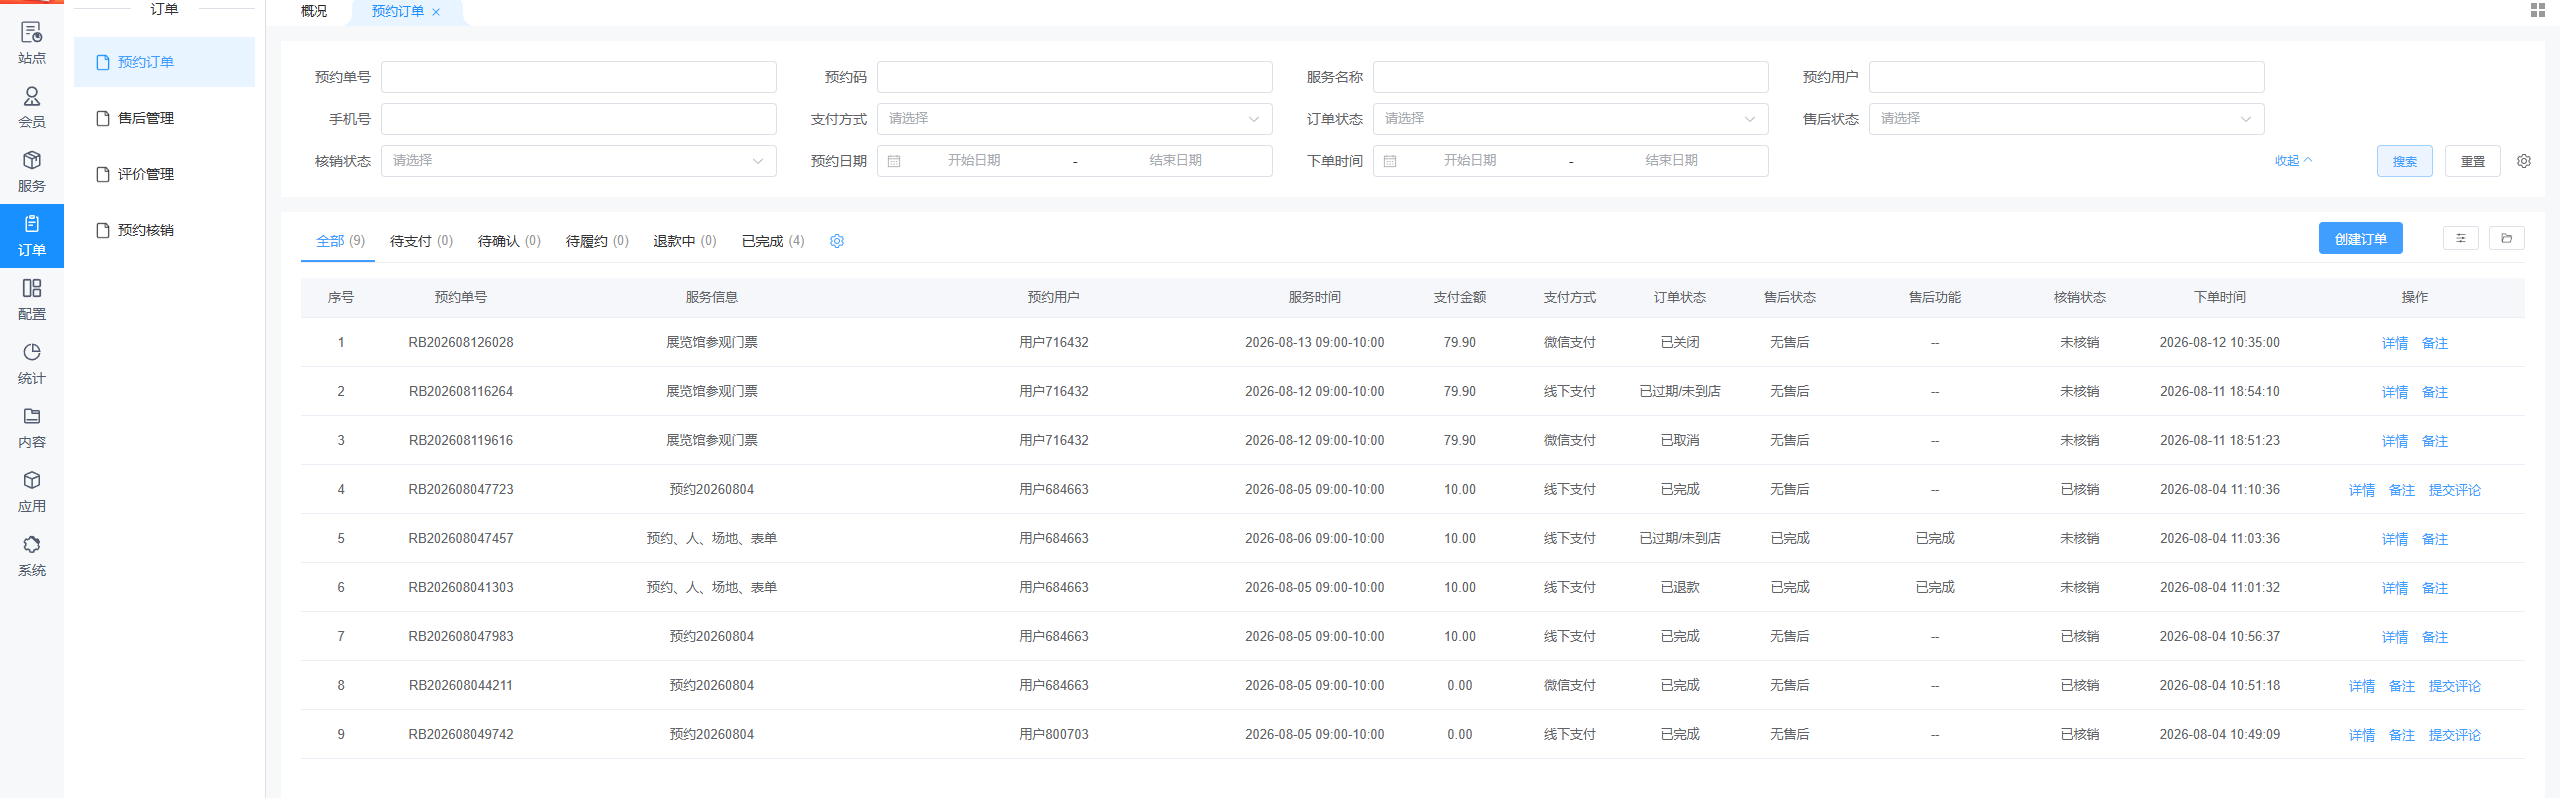The image size is (2560, 798).
Task: Select the 待履约 (0) status tab
Action: click(597, 241)
